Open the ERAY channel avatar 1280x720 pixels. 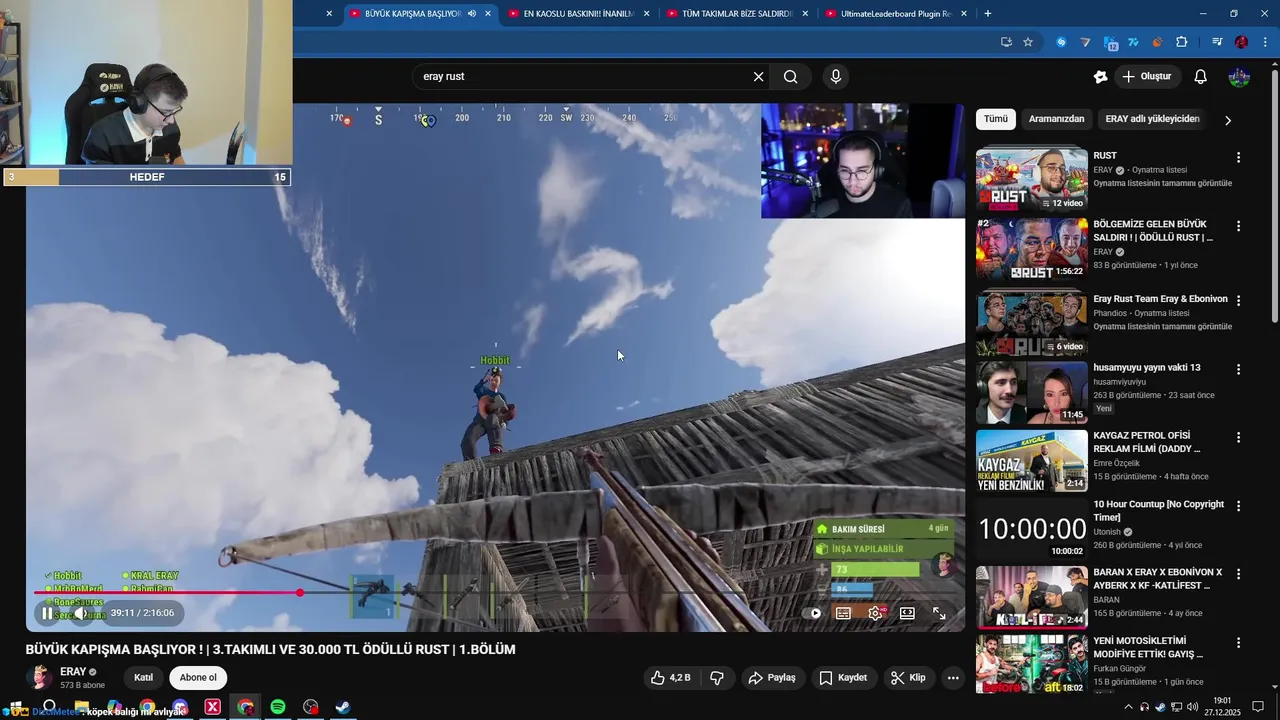pos(39,677)
